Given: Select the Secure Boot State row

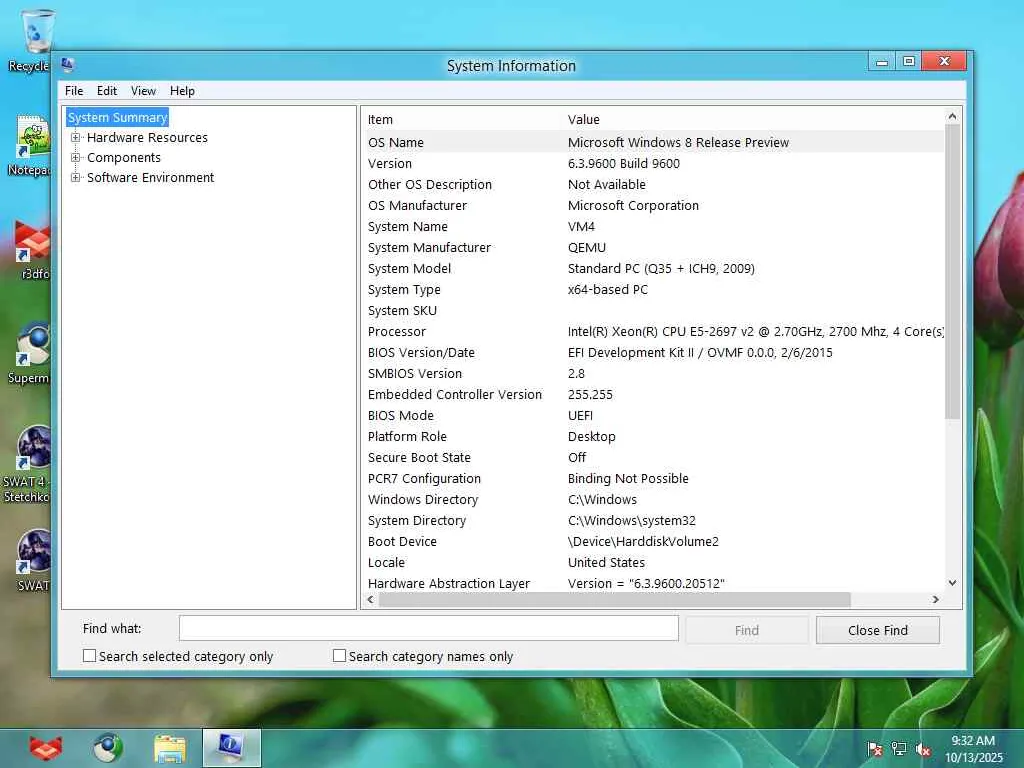Looking at the screenshot, I should tap(653, 457).
